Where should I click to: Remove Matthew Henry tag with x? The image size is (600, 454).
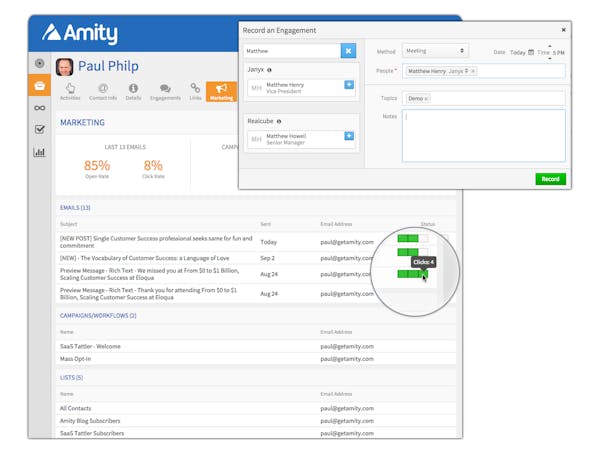click(473, 71)
